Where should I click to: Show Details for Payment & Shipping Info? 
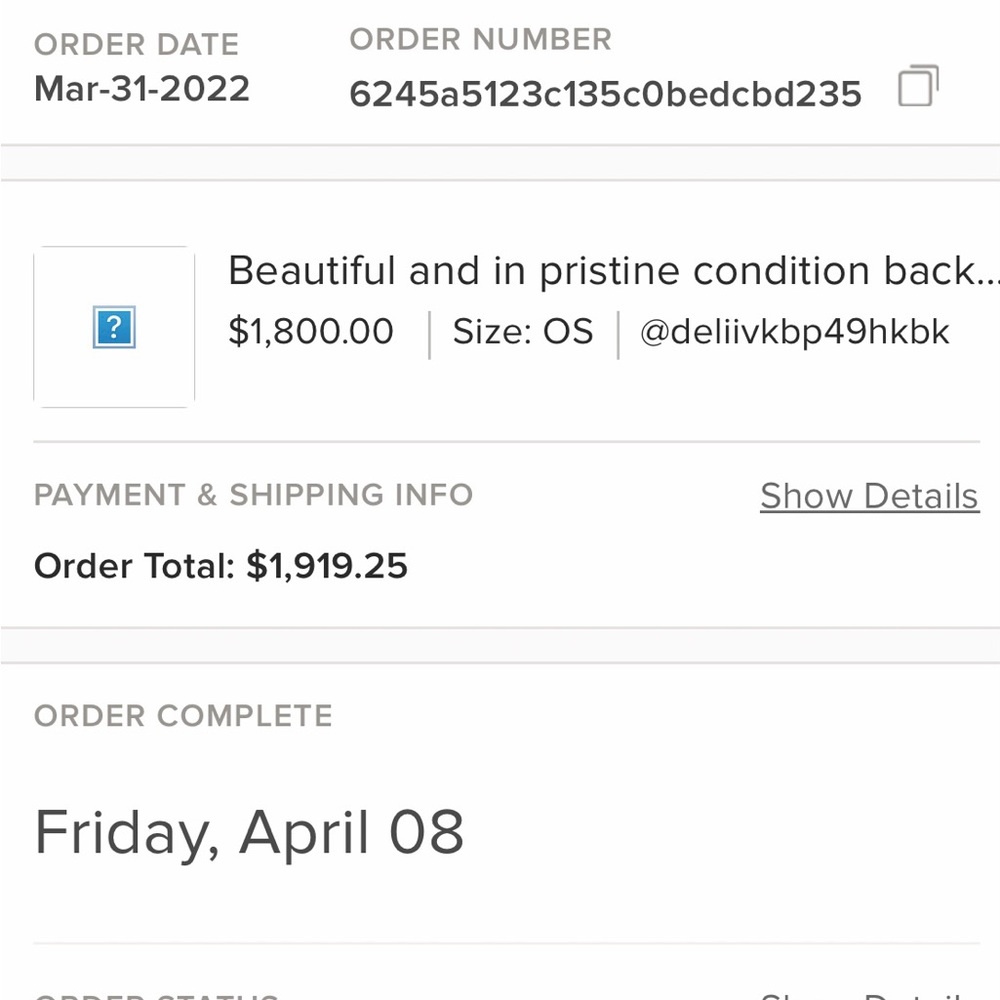tap(868, 496)
